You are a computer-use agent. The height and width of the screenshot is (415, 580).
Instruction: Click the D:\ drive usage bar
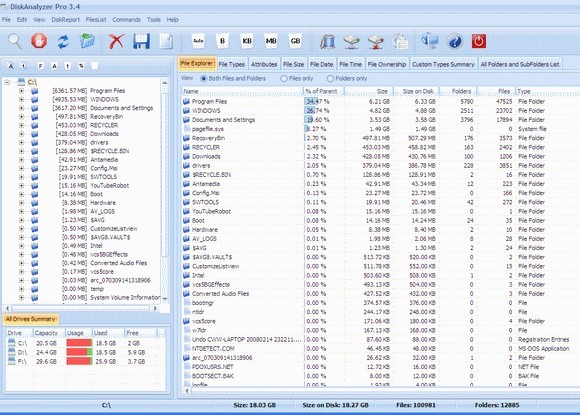pos(79,352)
